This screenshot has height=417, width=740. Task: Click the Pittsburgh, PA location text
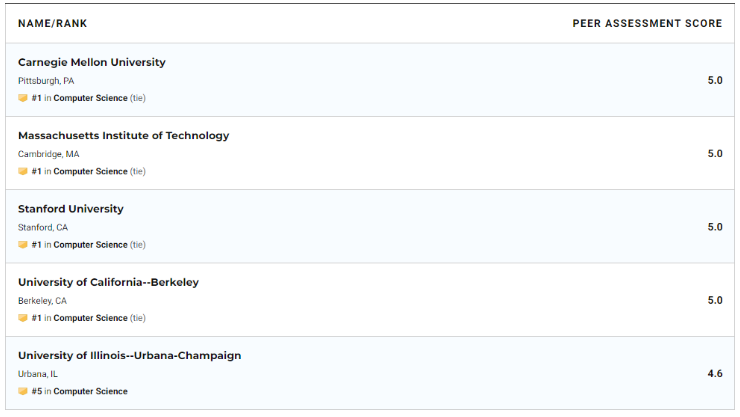46,81
